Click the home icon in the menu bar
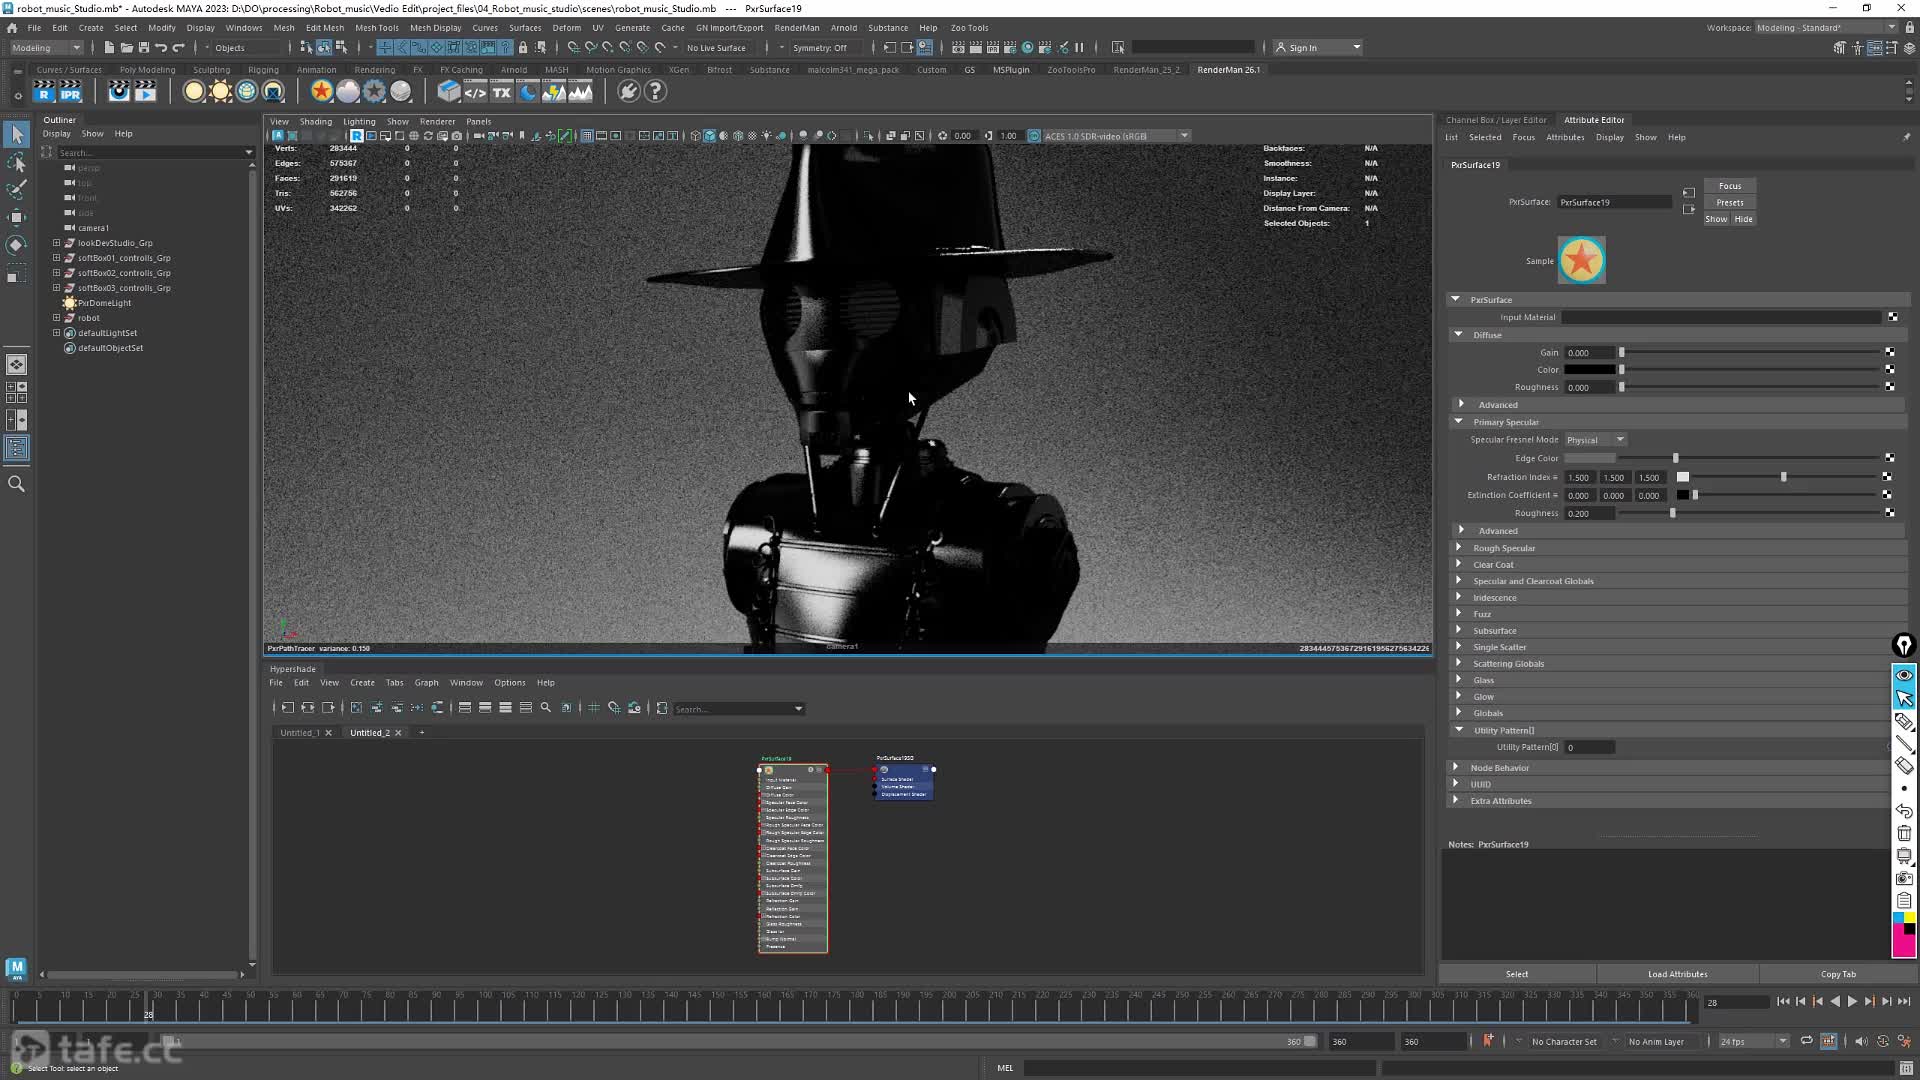Image resolution: width=1920 pixels, height=1080 pixels. 12,28
